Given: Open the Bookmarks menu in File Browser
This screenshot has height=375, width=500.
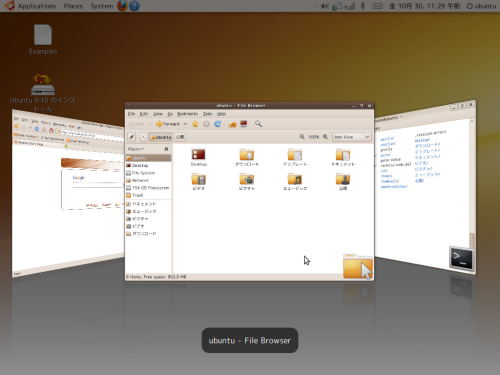Looking at the screenshot, I should [187, 114].
